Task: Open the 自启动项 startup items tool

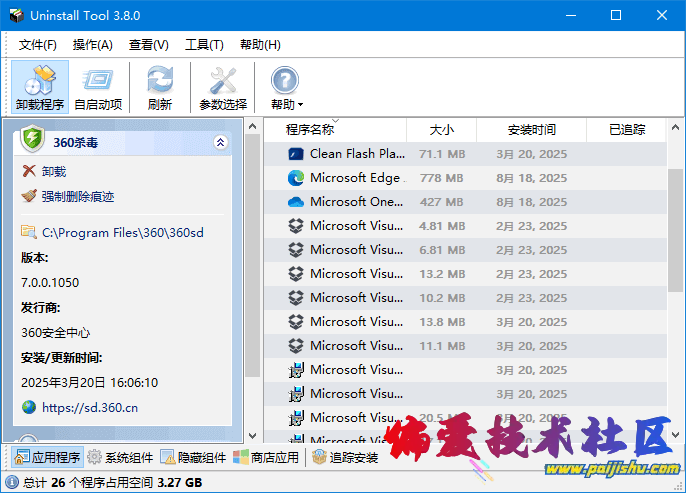Action: coord(98,87)
